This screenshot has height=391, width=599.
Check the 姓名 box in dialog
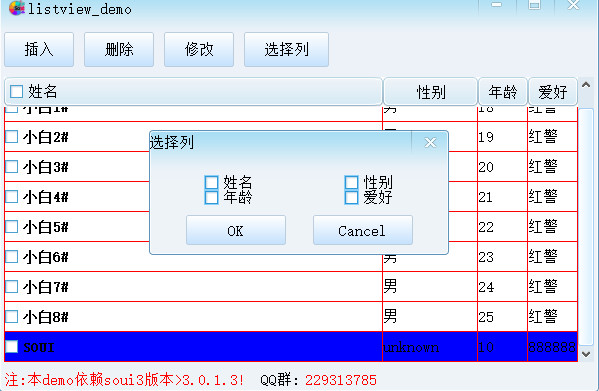pos(211,183)
